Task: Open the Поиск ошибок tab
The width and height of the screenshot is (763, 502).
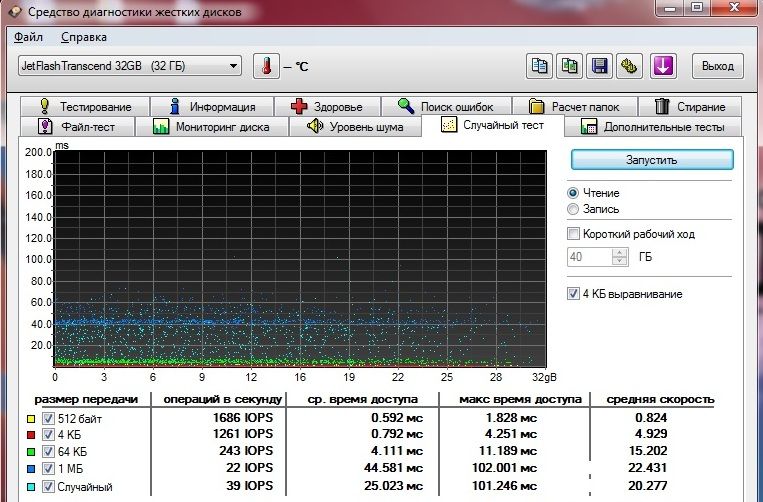Action: (x=443, y=106)
